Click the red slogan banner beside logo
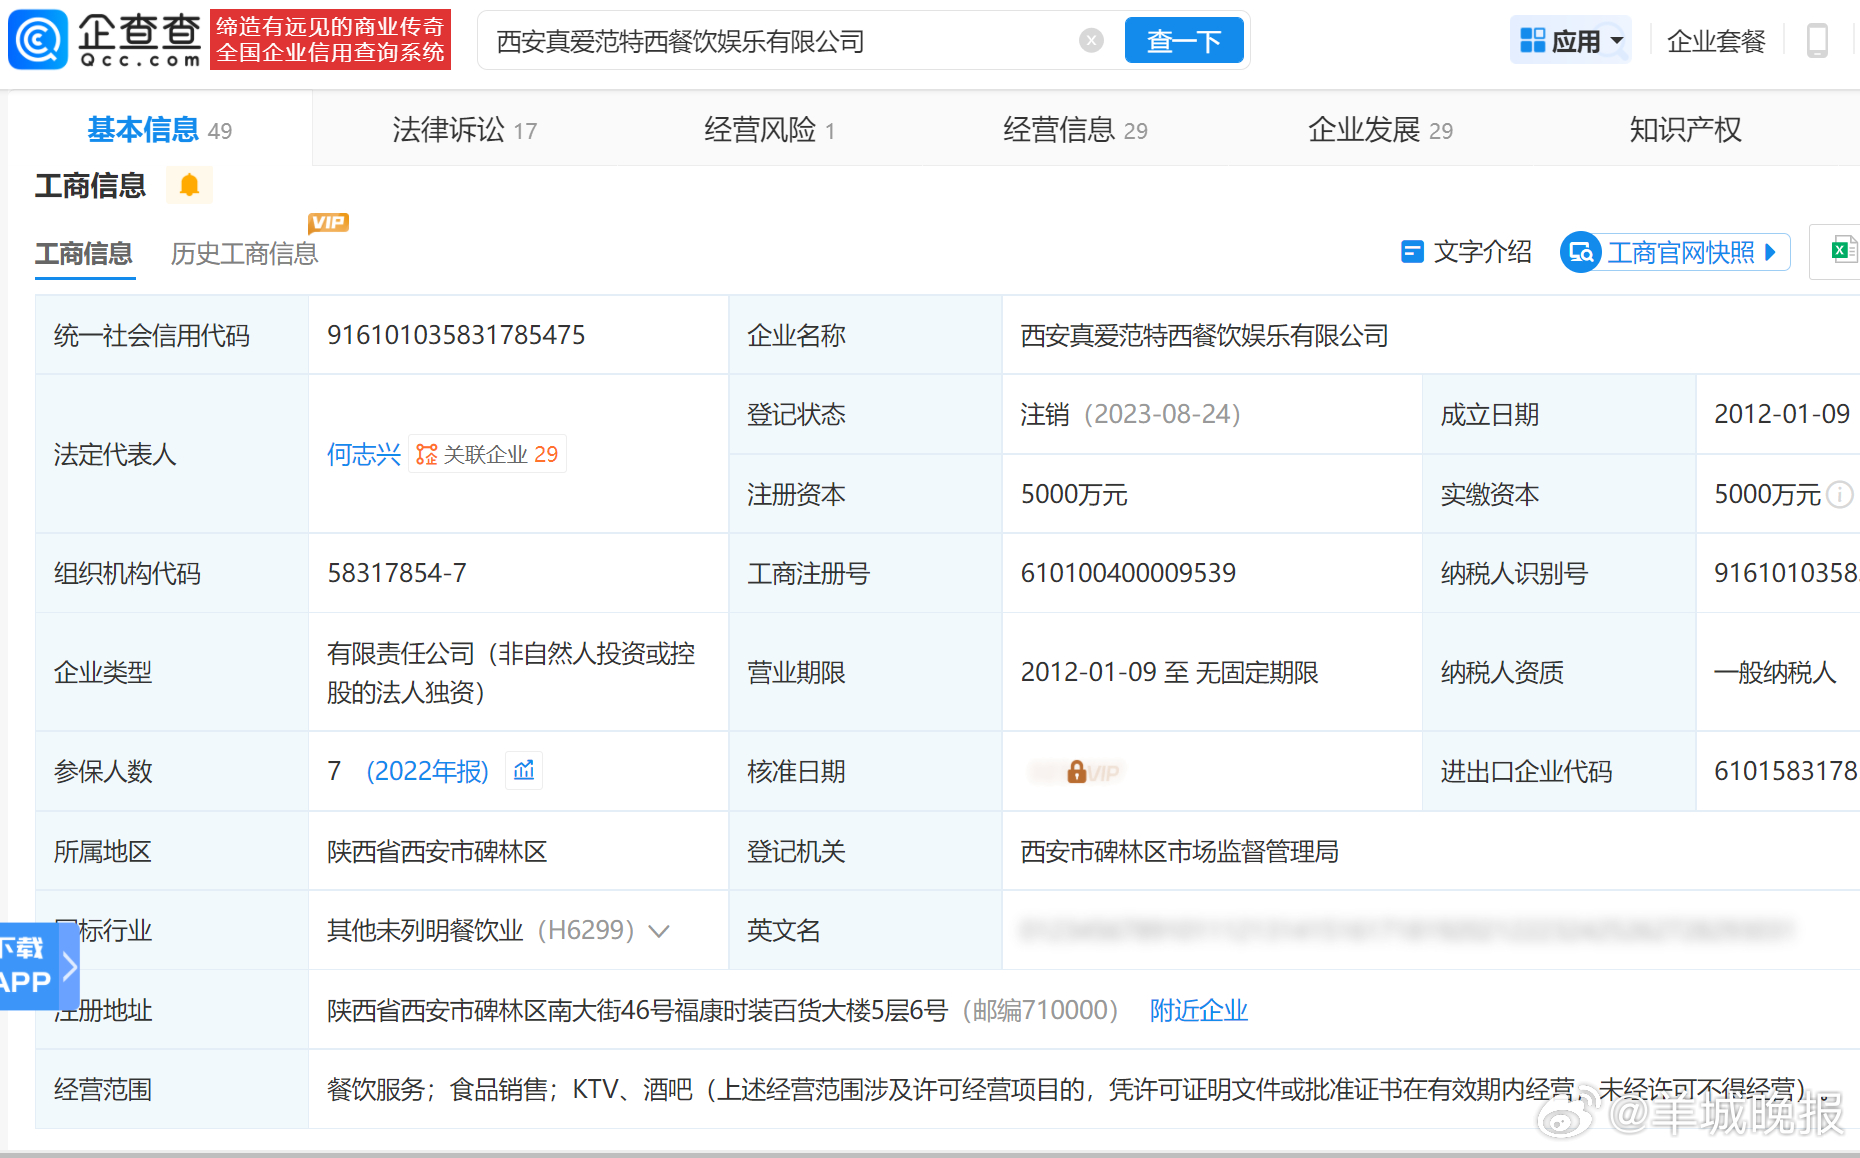This screenshot has height=1158, width=1860. click(330, 40)
